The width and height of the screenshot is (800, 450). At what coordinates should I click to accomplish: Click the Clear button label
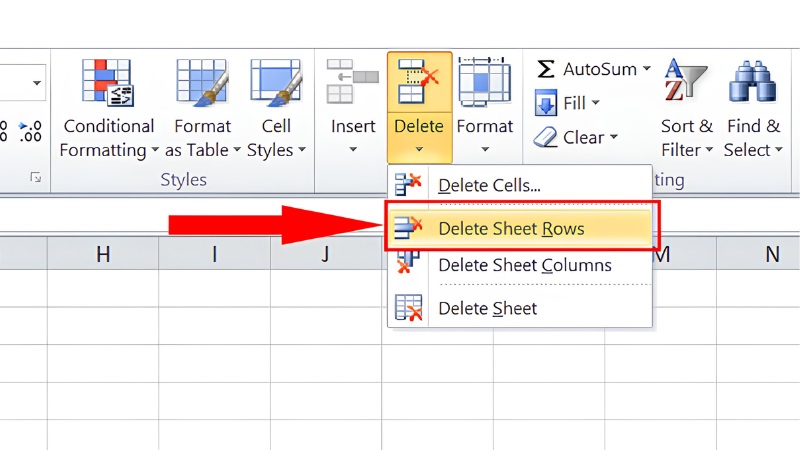click(x=584, y=137)
